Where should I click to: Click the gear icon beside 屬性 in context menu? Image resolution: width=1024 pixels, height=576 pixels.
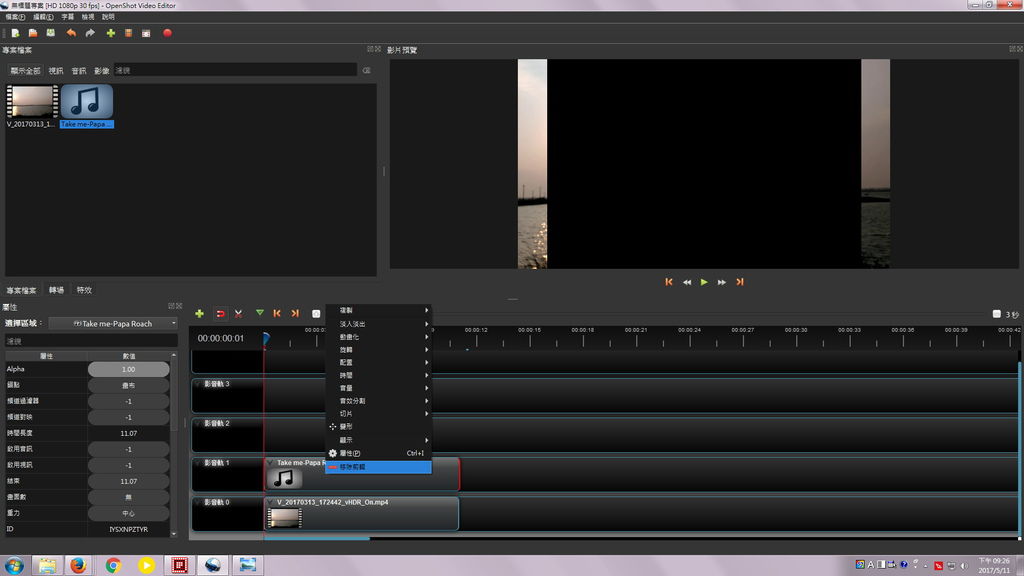(x=332, y=453)
